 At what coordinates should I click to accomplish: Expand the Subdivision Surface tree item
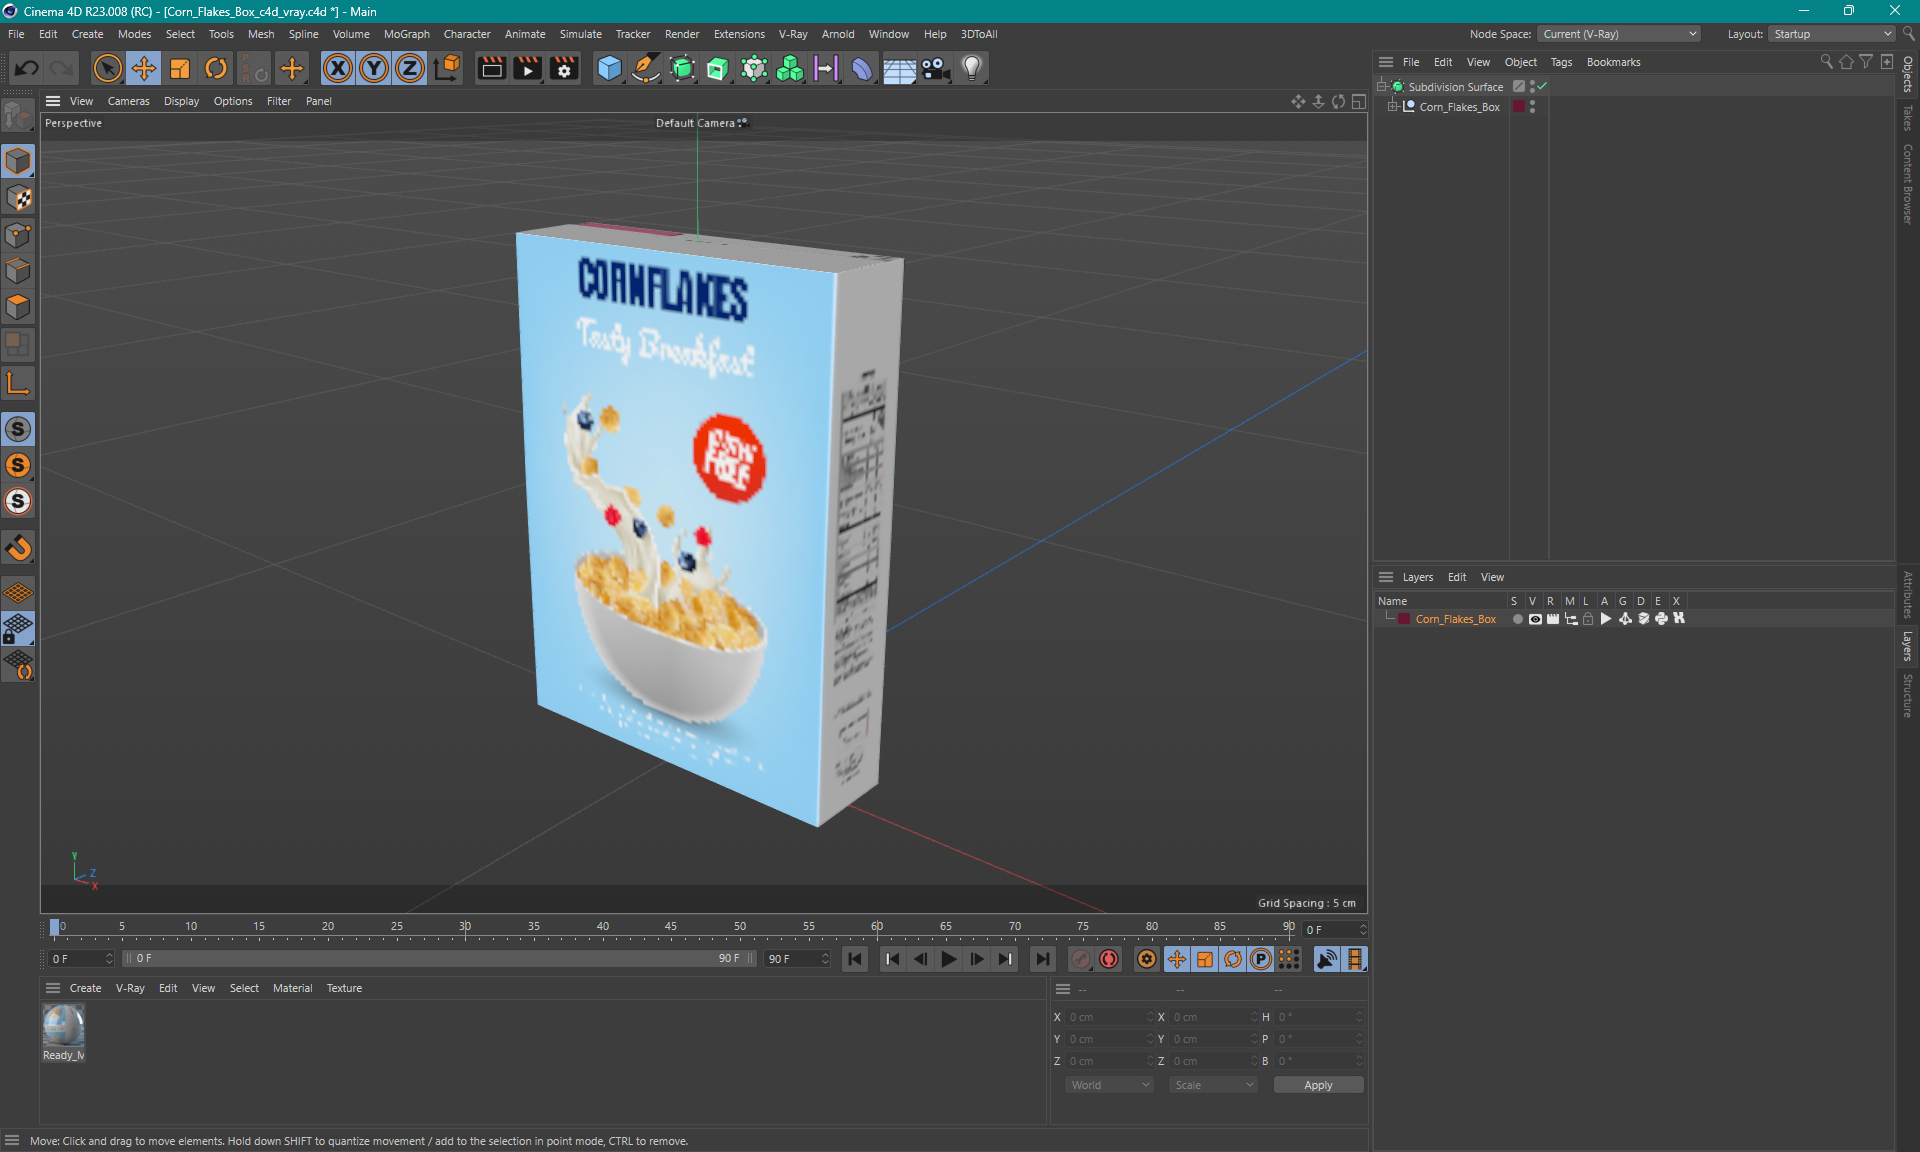1384,86
